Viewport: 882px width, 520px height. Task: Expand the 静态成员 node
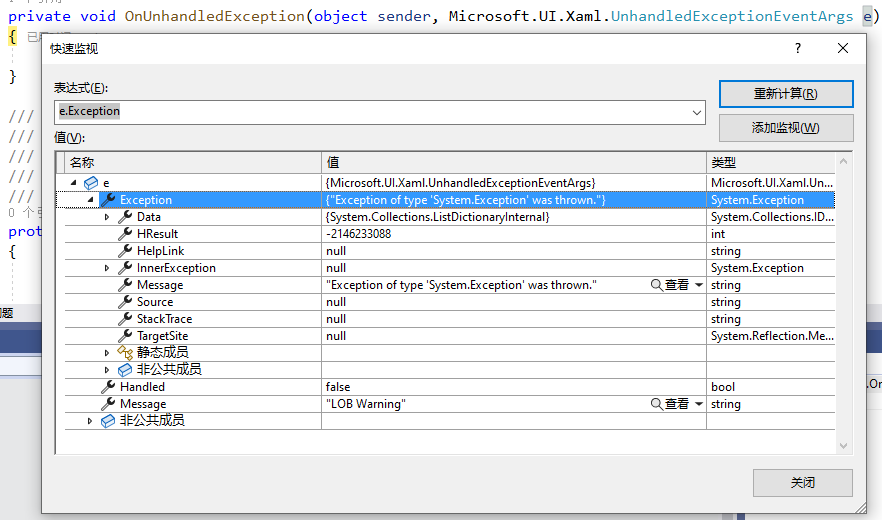107,353
